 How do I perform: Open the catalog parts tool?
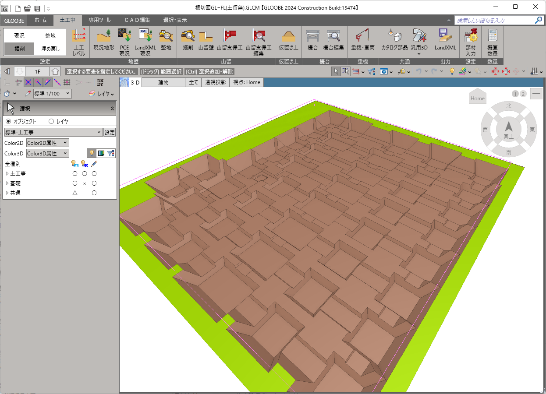pyautogui.click(x=394, y=39)
